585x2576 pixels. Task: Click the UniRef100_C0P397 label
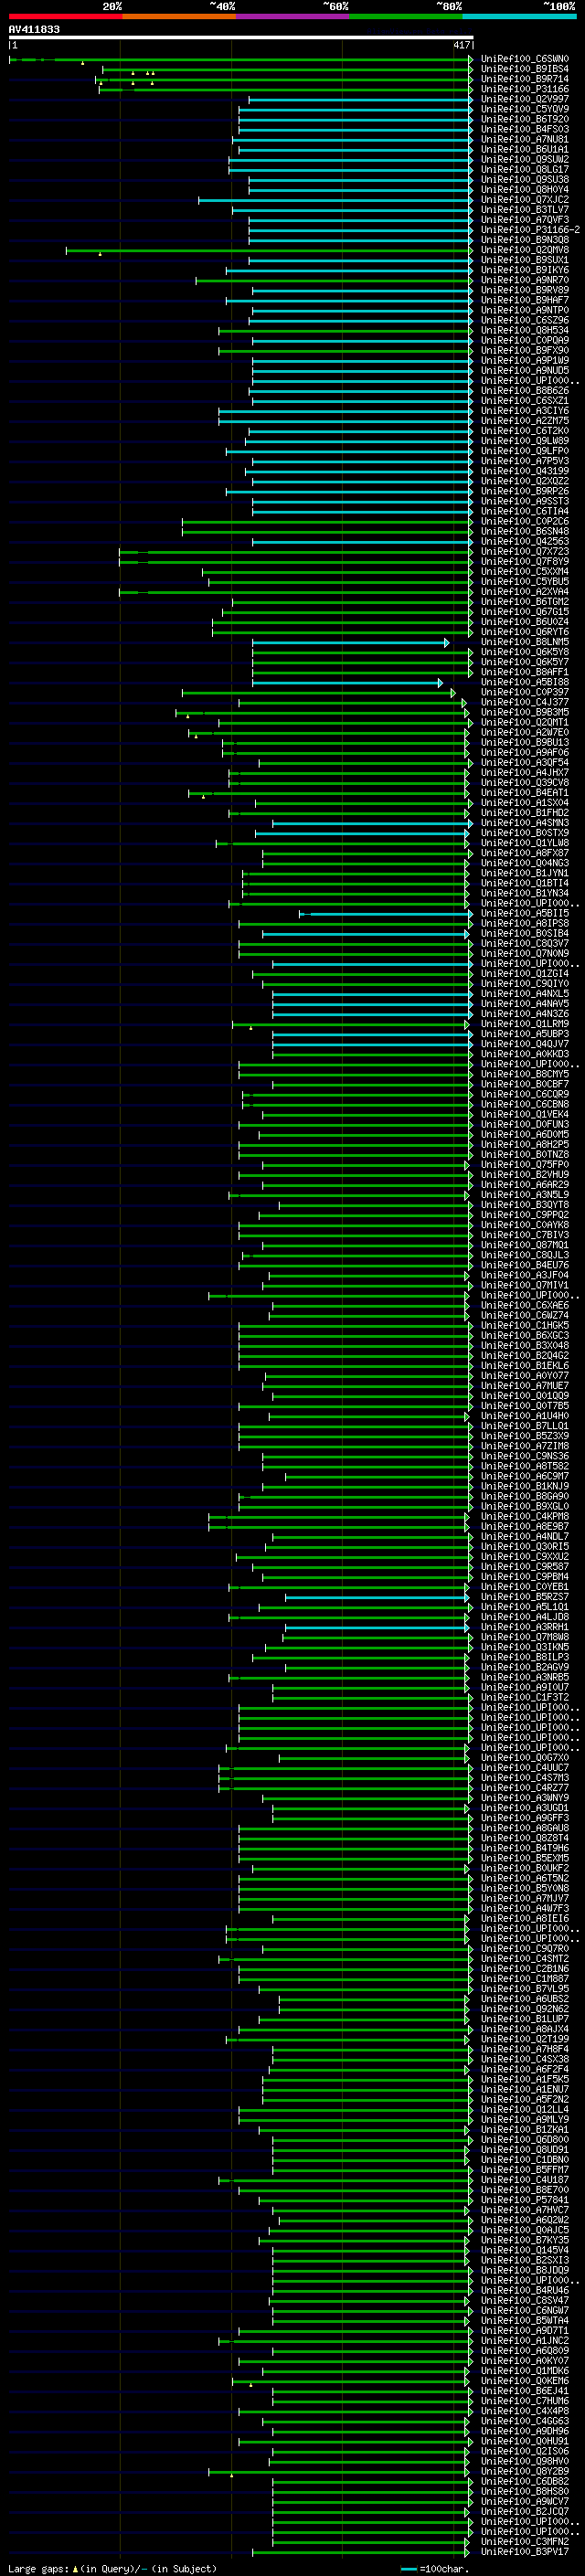pos(524,692)
